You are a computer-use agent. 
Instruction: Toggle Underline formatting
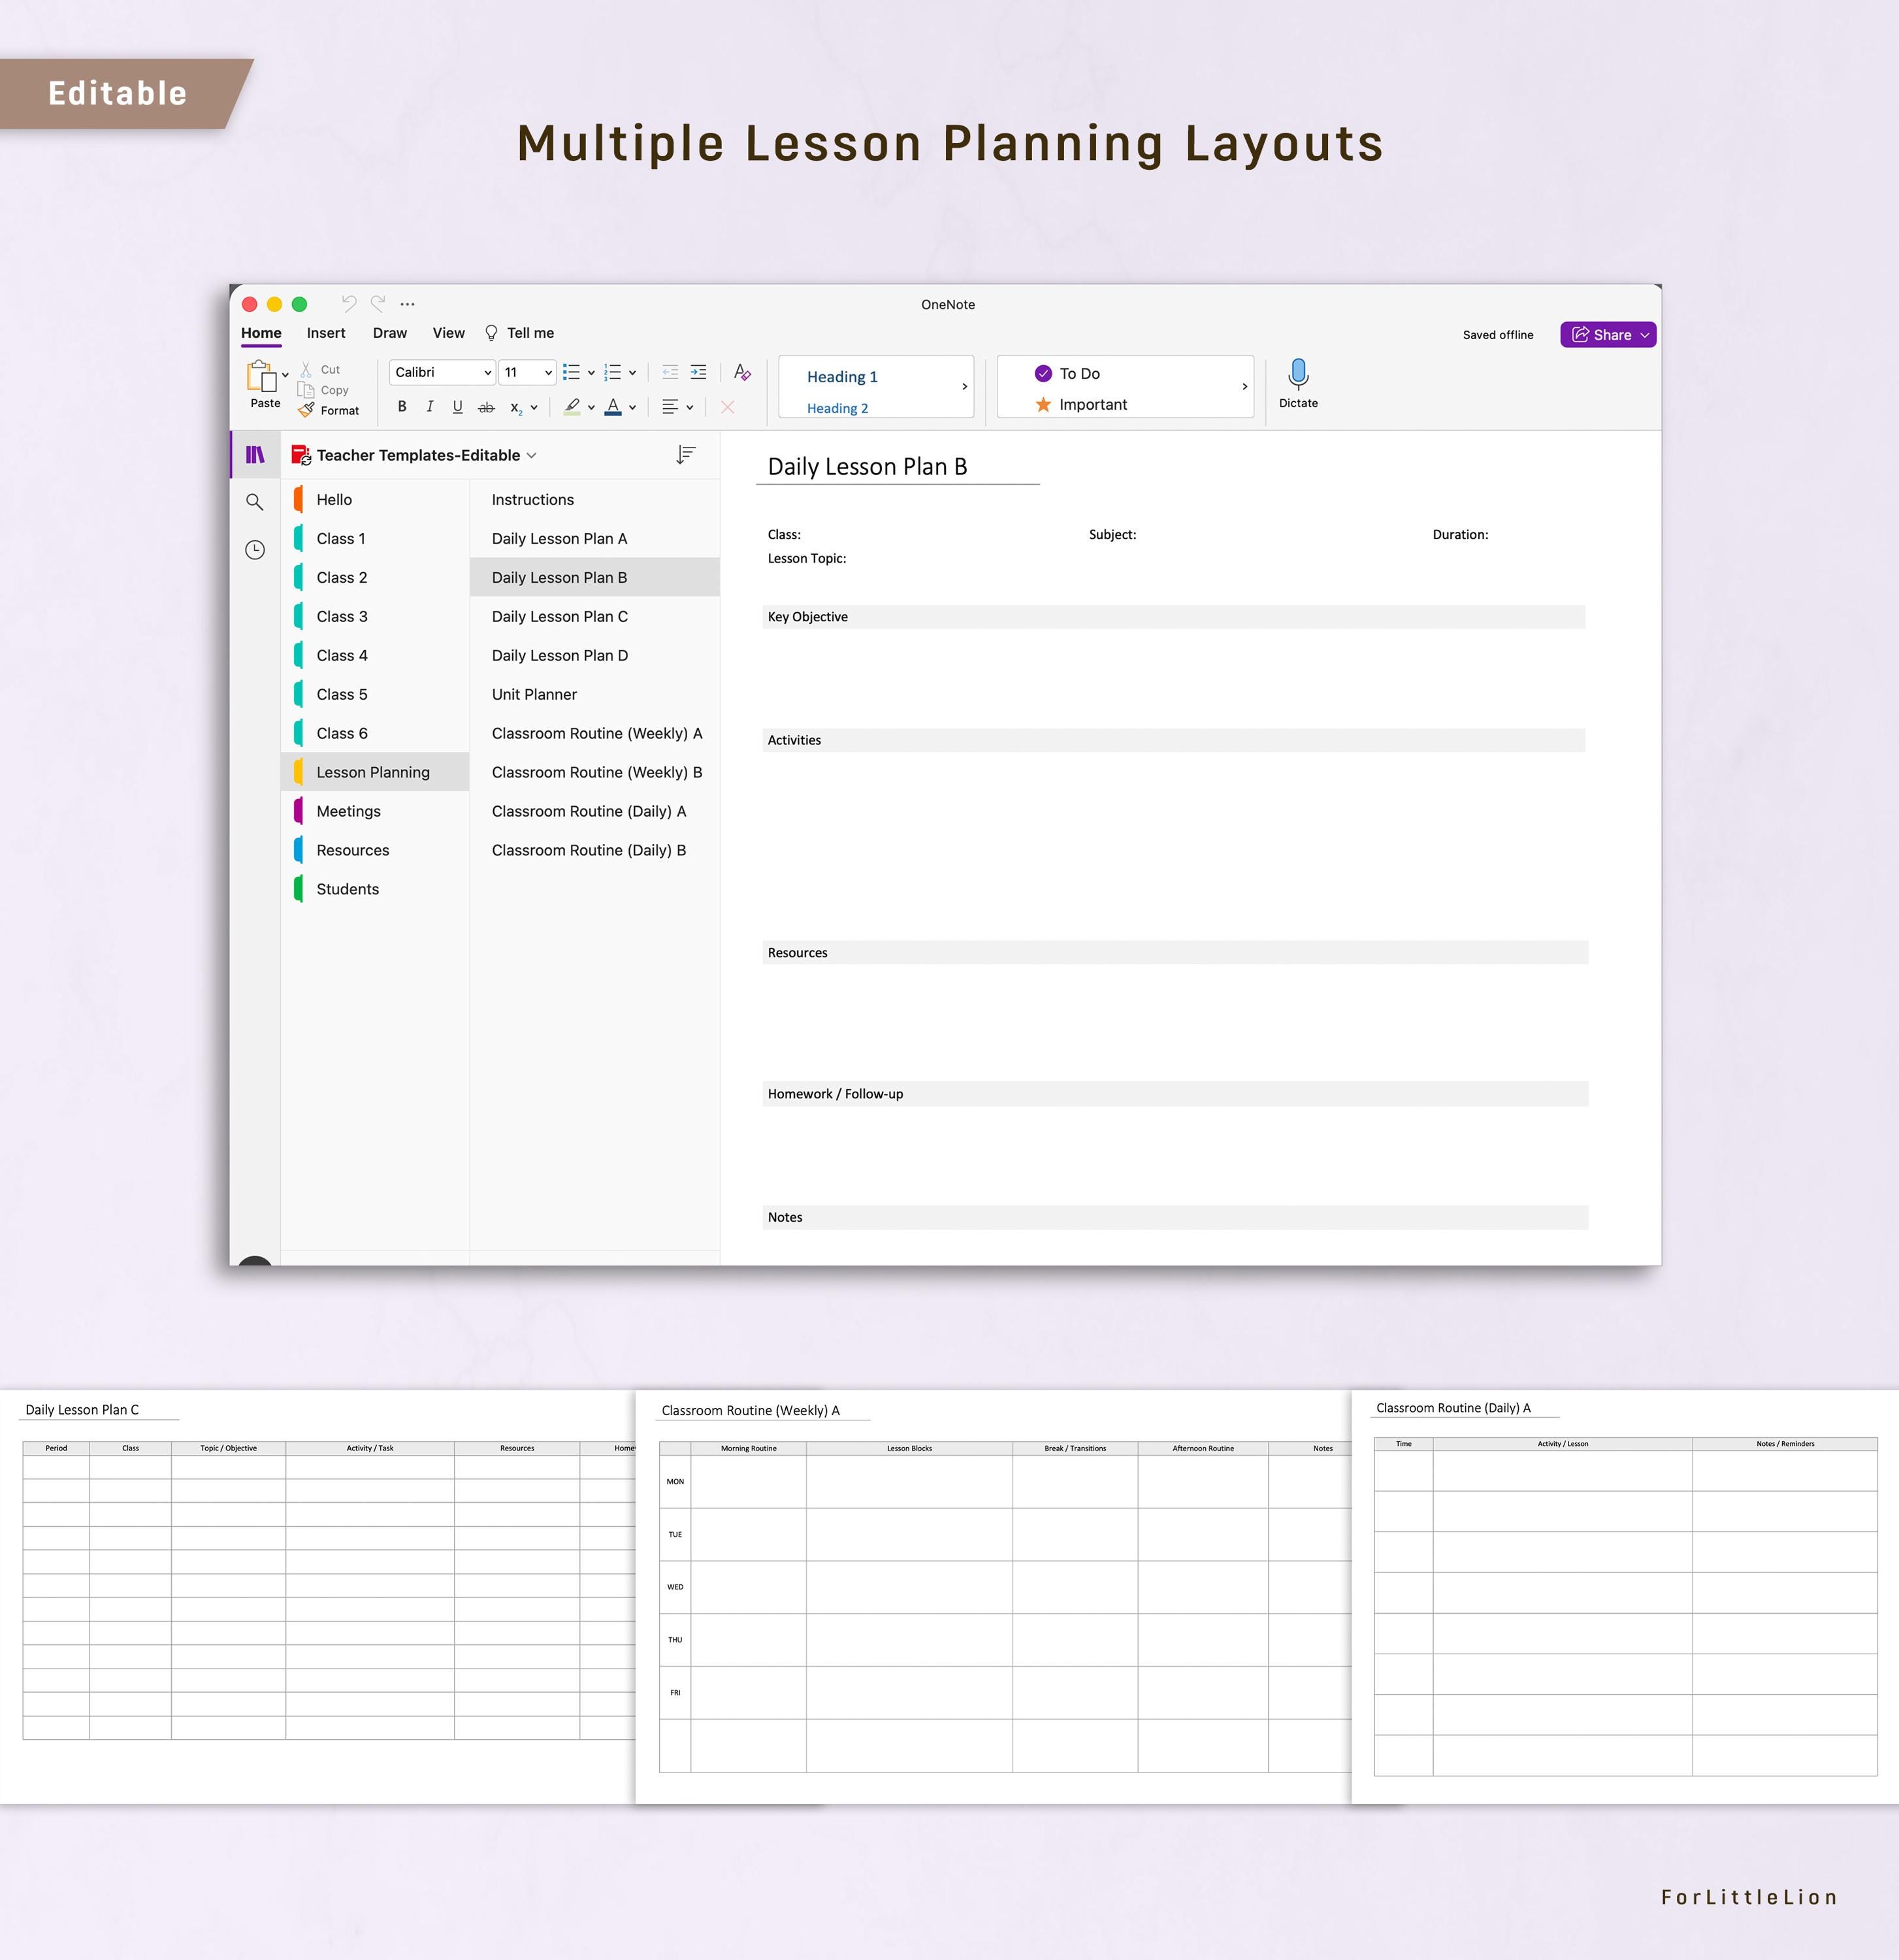(458, 407)
